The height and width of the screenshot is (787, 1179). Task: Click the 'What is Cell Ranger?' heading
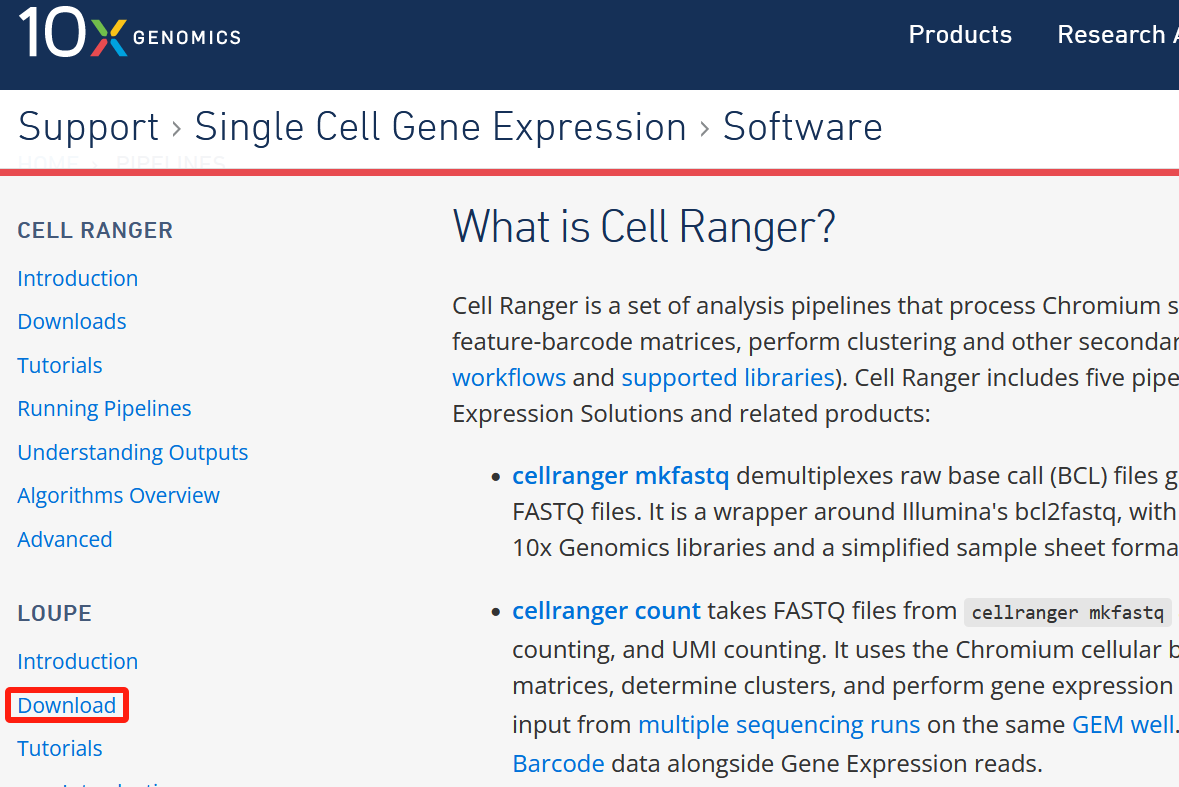tap(644, 227)
